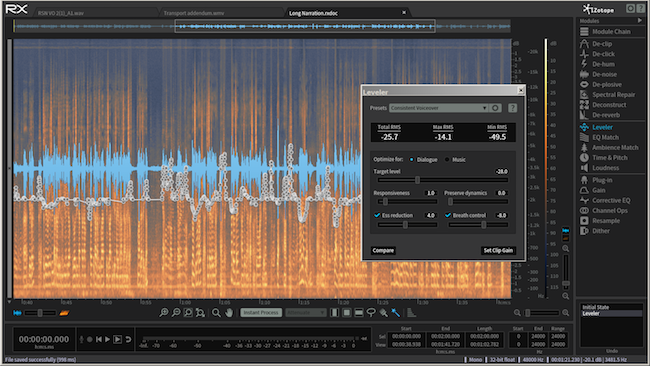Close the Long Narration.rxdoc tab

point(404,13)
